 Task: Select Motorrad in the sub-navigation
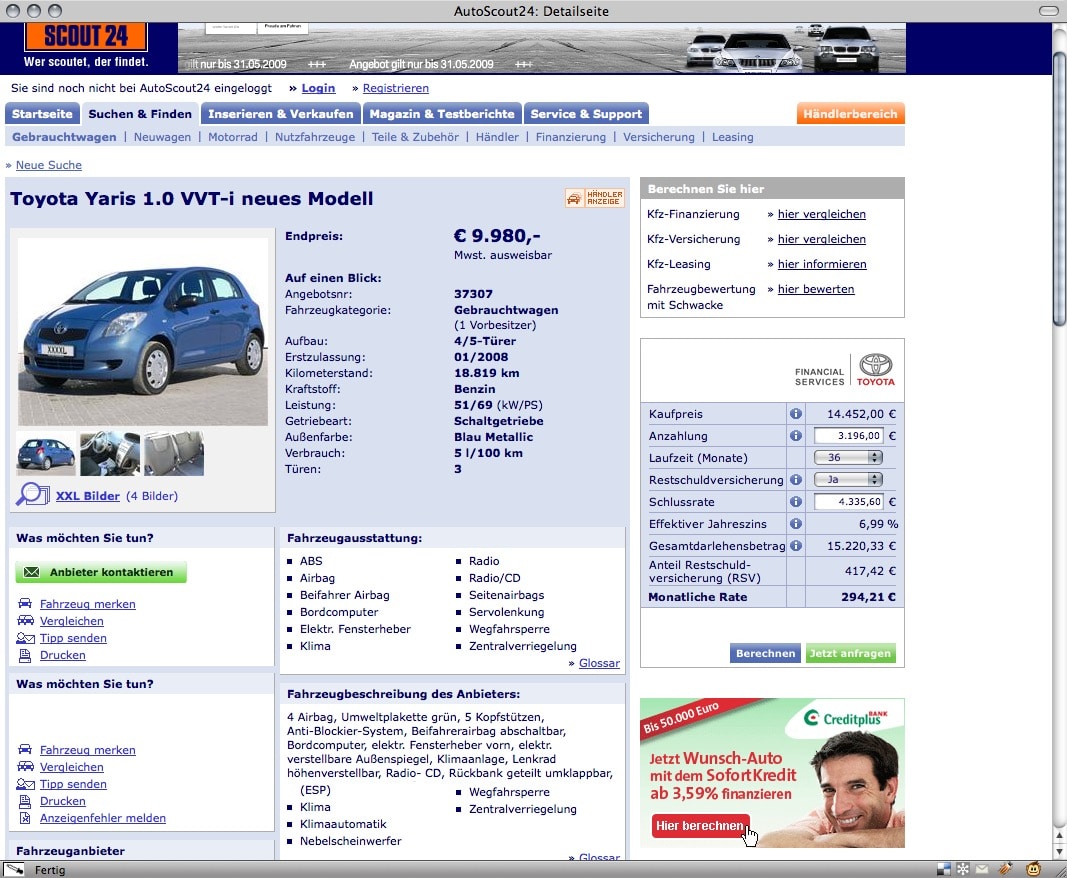(x=233, y=137)
